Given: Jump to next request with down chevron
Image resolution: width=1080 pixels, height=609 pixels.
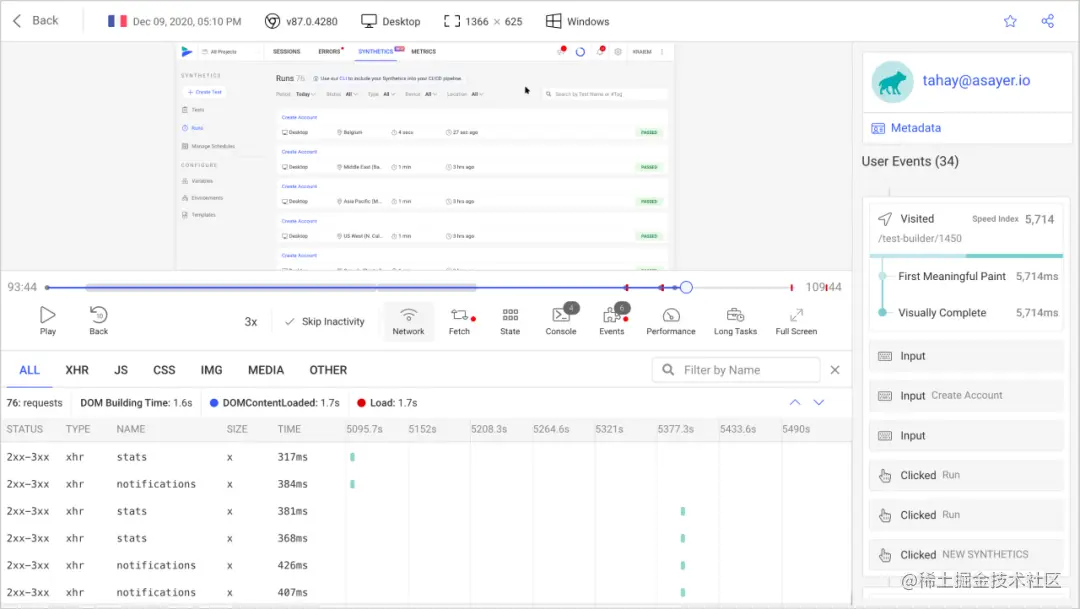Looking at the screenshot, I should click(x=819, y=402).
